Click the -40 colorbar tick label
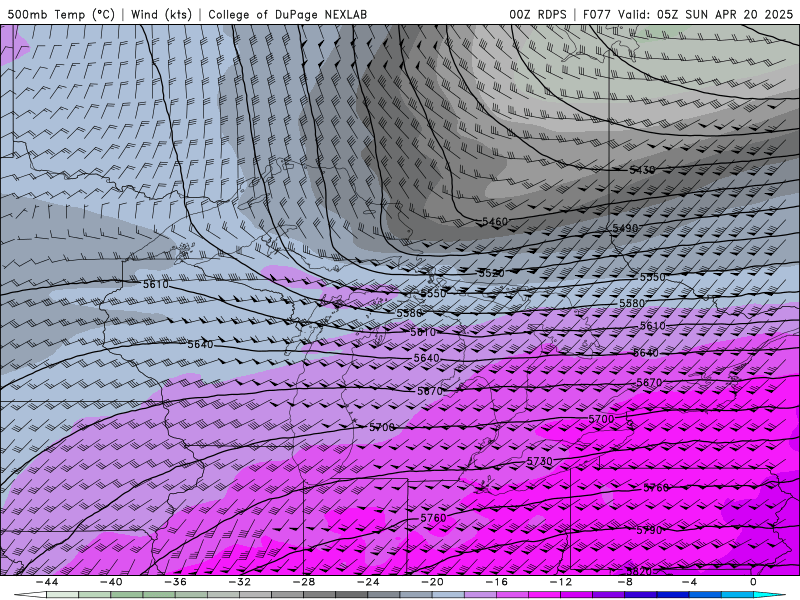Viewport: 800px width, 600px height. (x=111, y=582)
